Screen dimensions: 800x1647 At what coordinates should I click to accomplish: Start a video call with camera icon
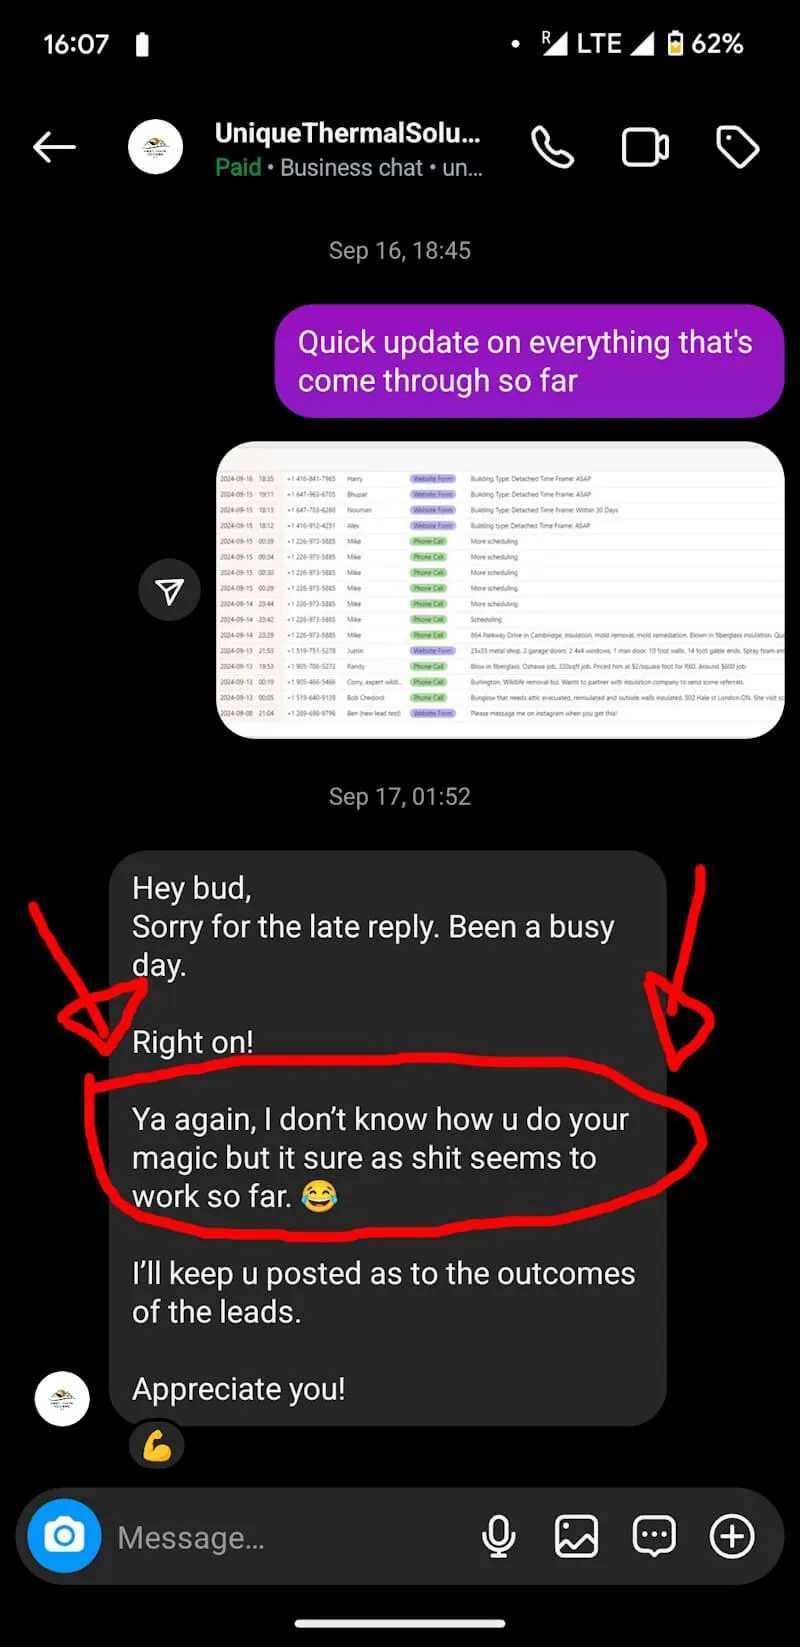645,148
